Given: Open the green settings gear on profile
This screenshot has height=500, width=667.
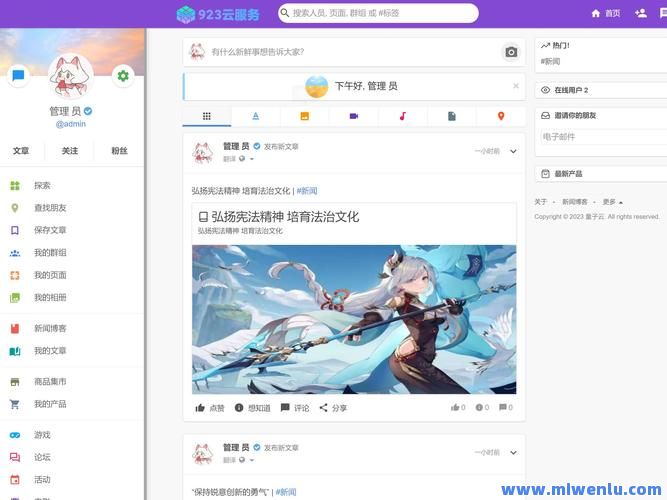Looking at the screenshot, I should coord(122,76).
